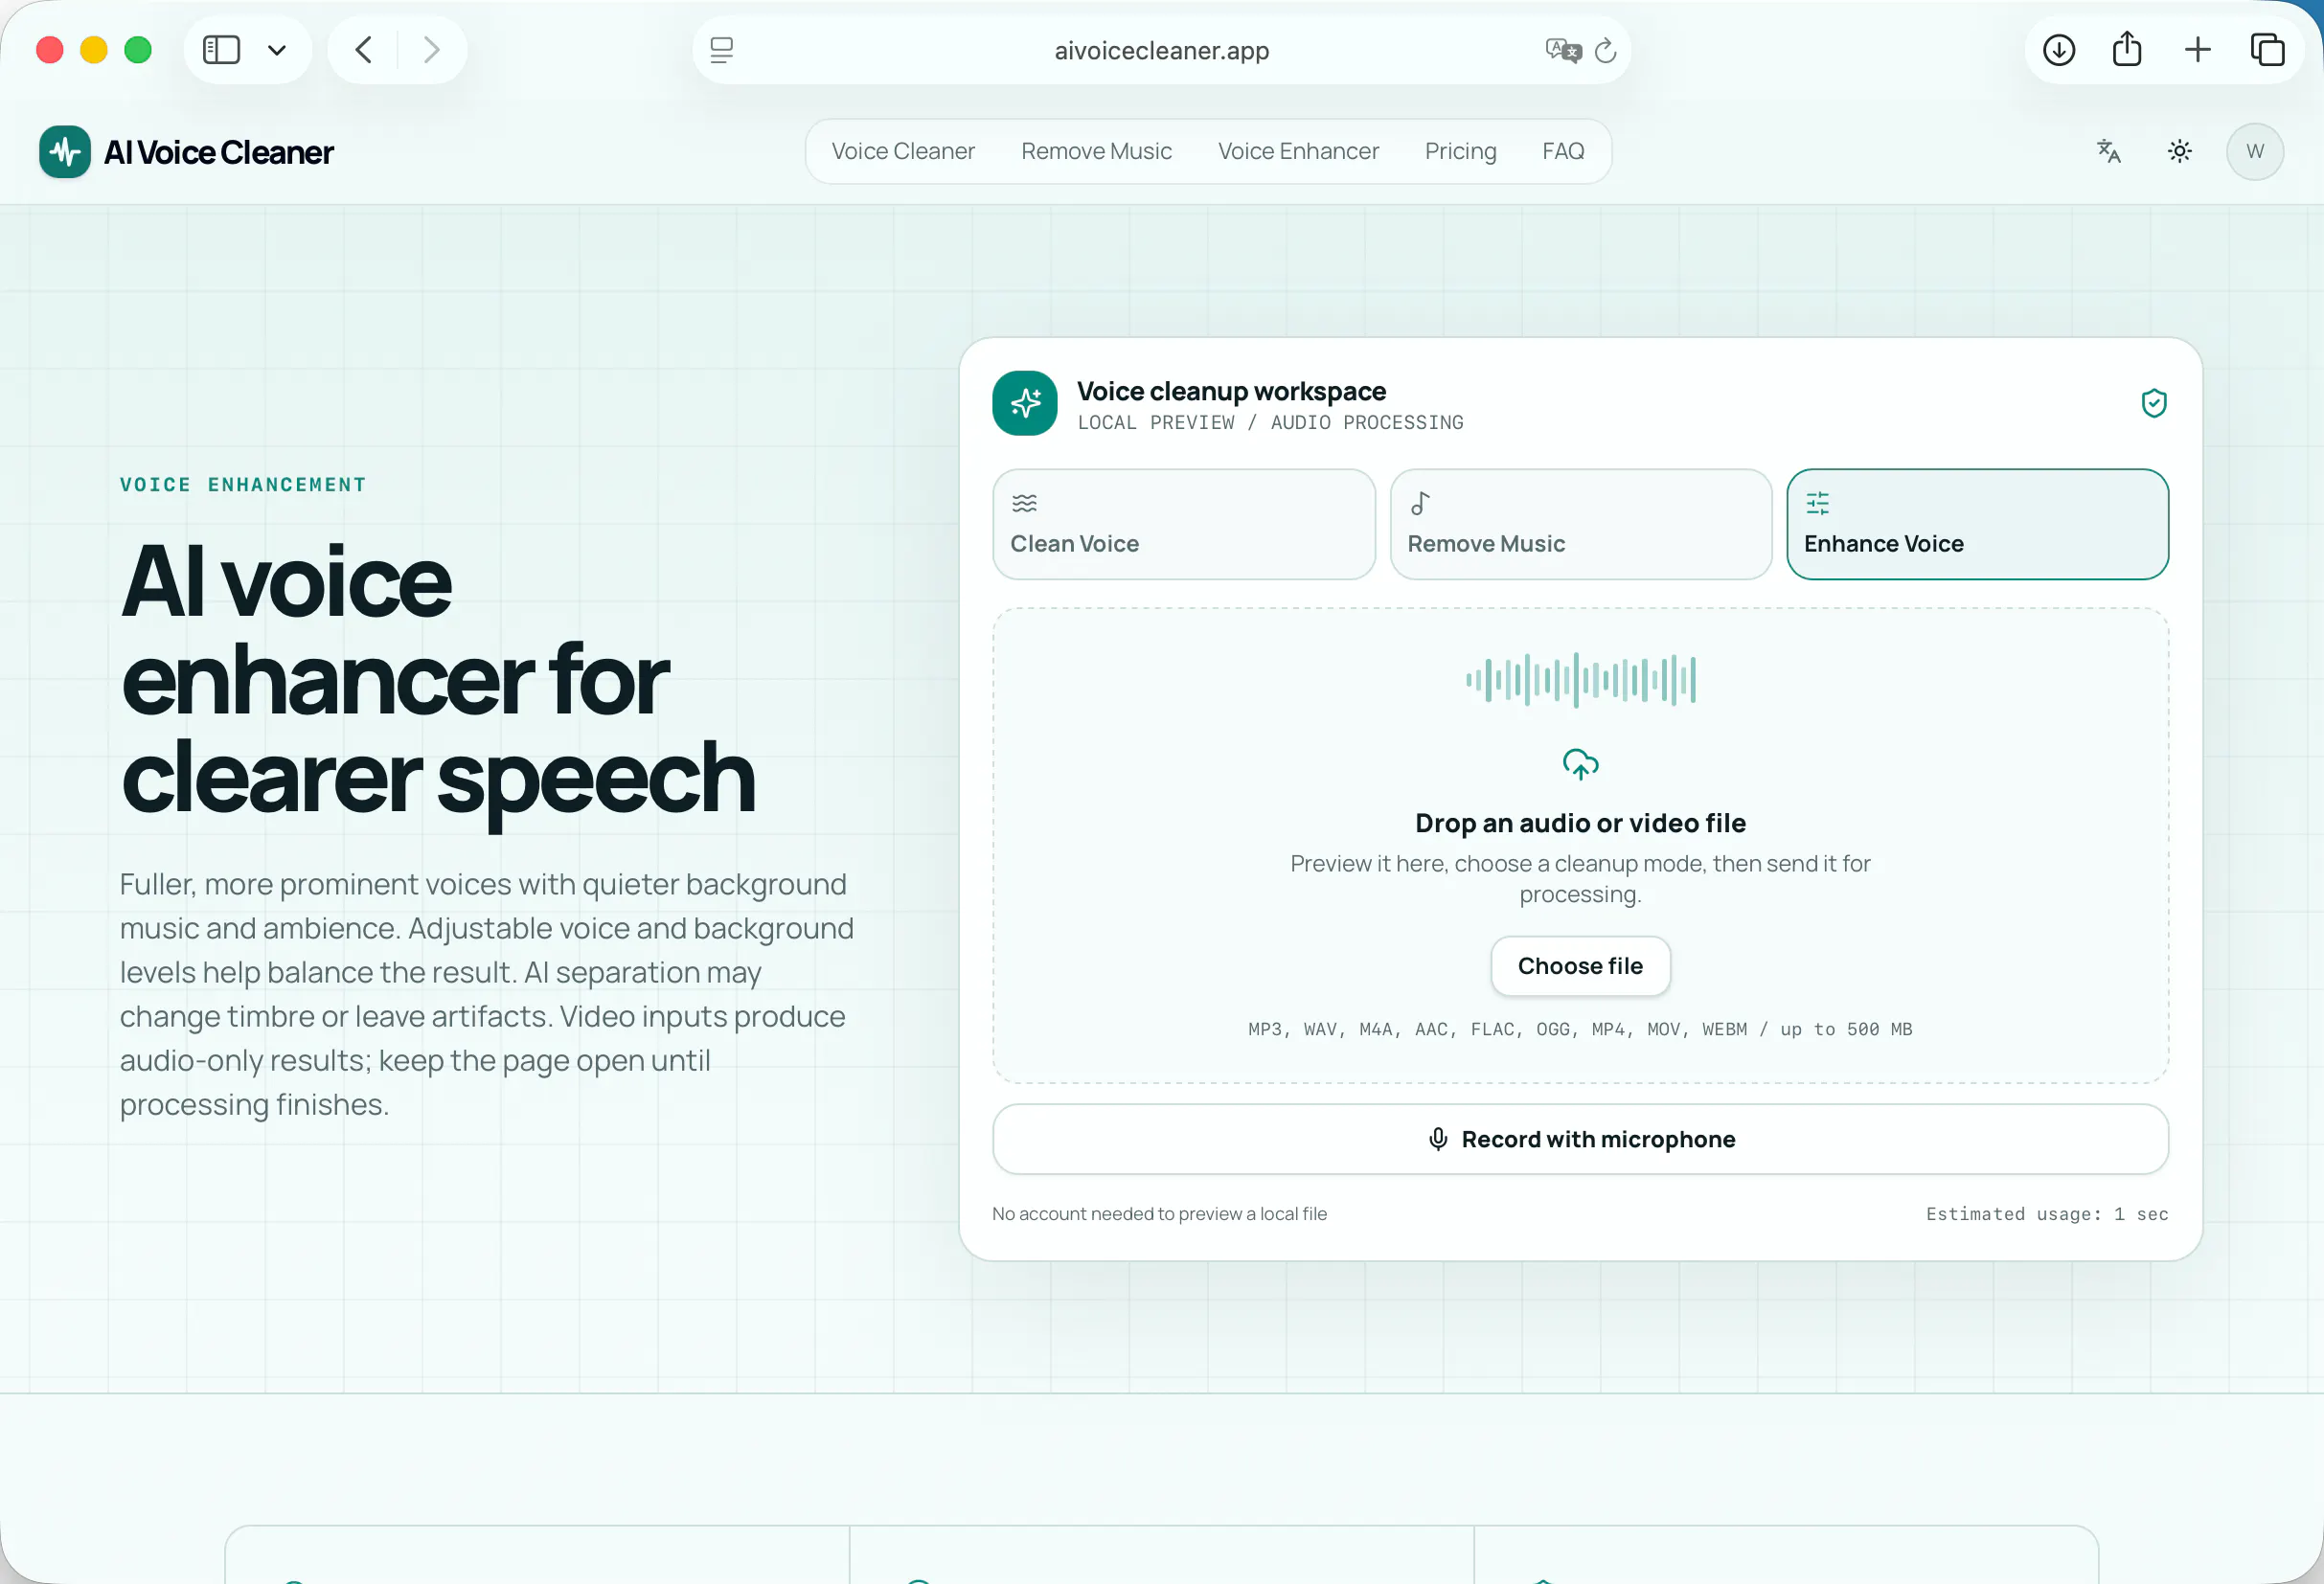Viewport: 2324px width, 1584px height.
Task: Click Record with microphone button
Action: click(x=1580, y=1139)
